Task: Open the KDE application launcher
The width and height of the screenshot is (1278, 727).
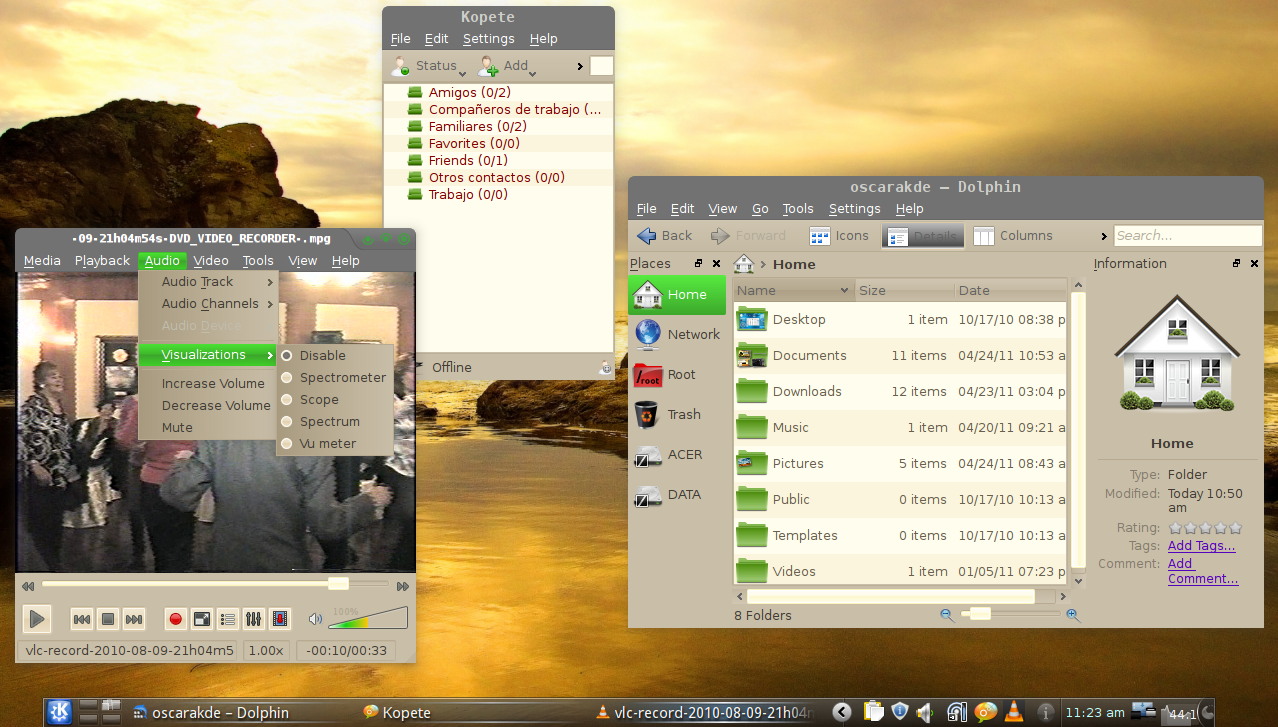Action: click(x=59, y=712)
